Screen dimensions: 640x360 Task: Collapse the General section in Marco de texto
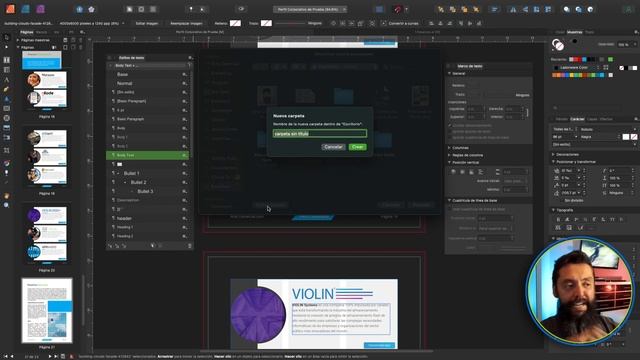pos(449,73)
